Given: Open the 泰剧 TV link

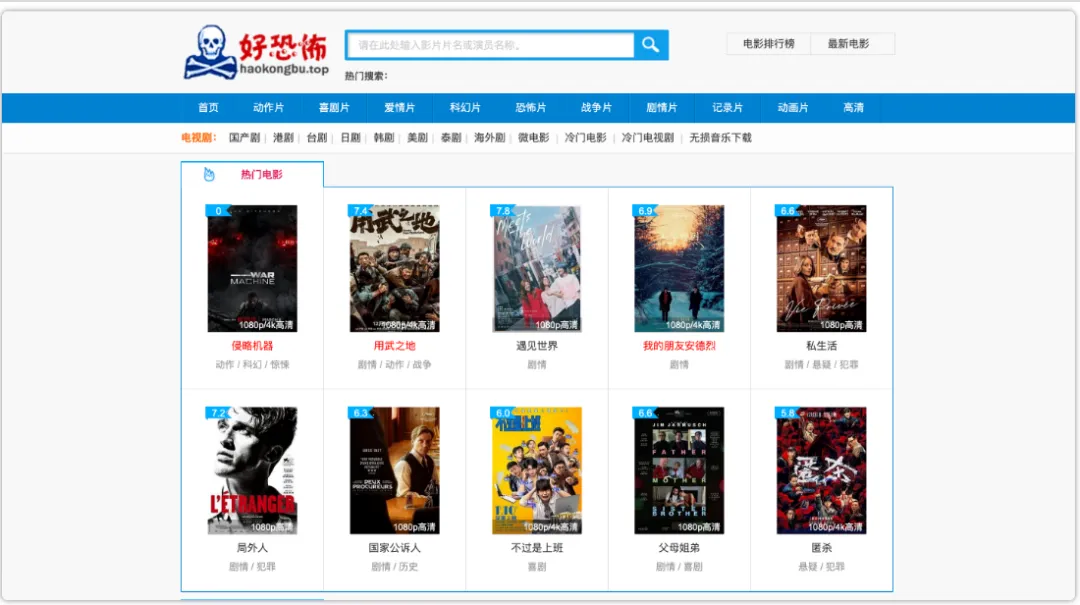Looking at the screenshot, I should pos(451,138).
